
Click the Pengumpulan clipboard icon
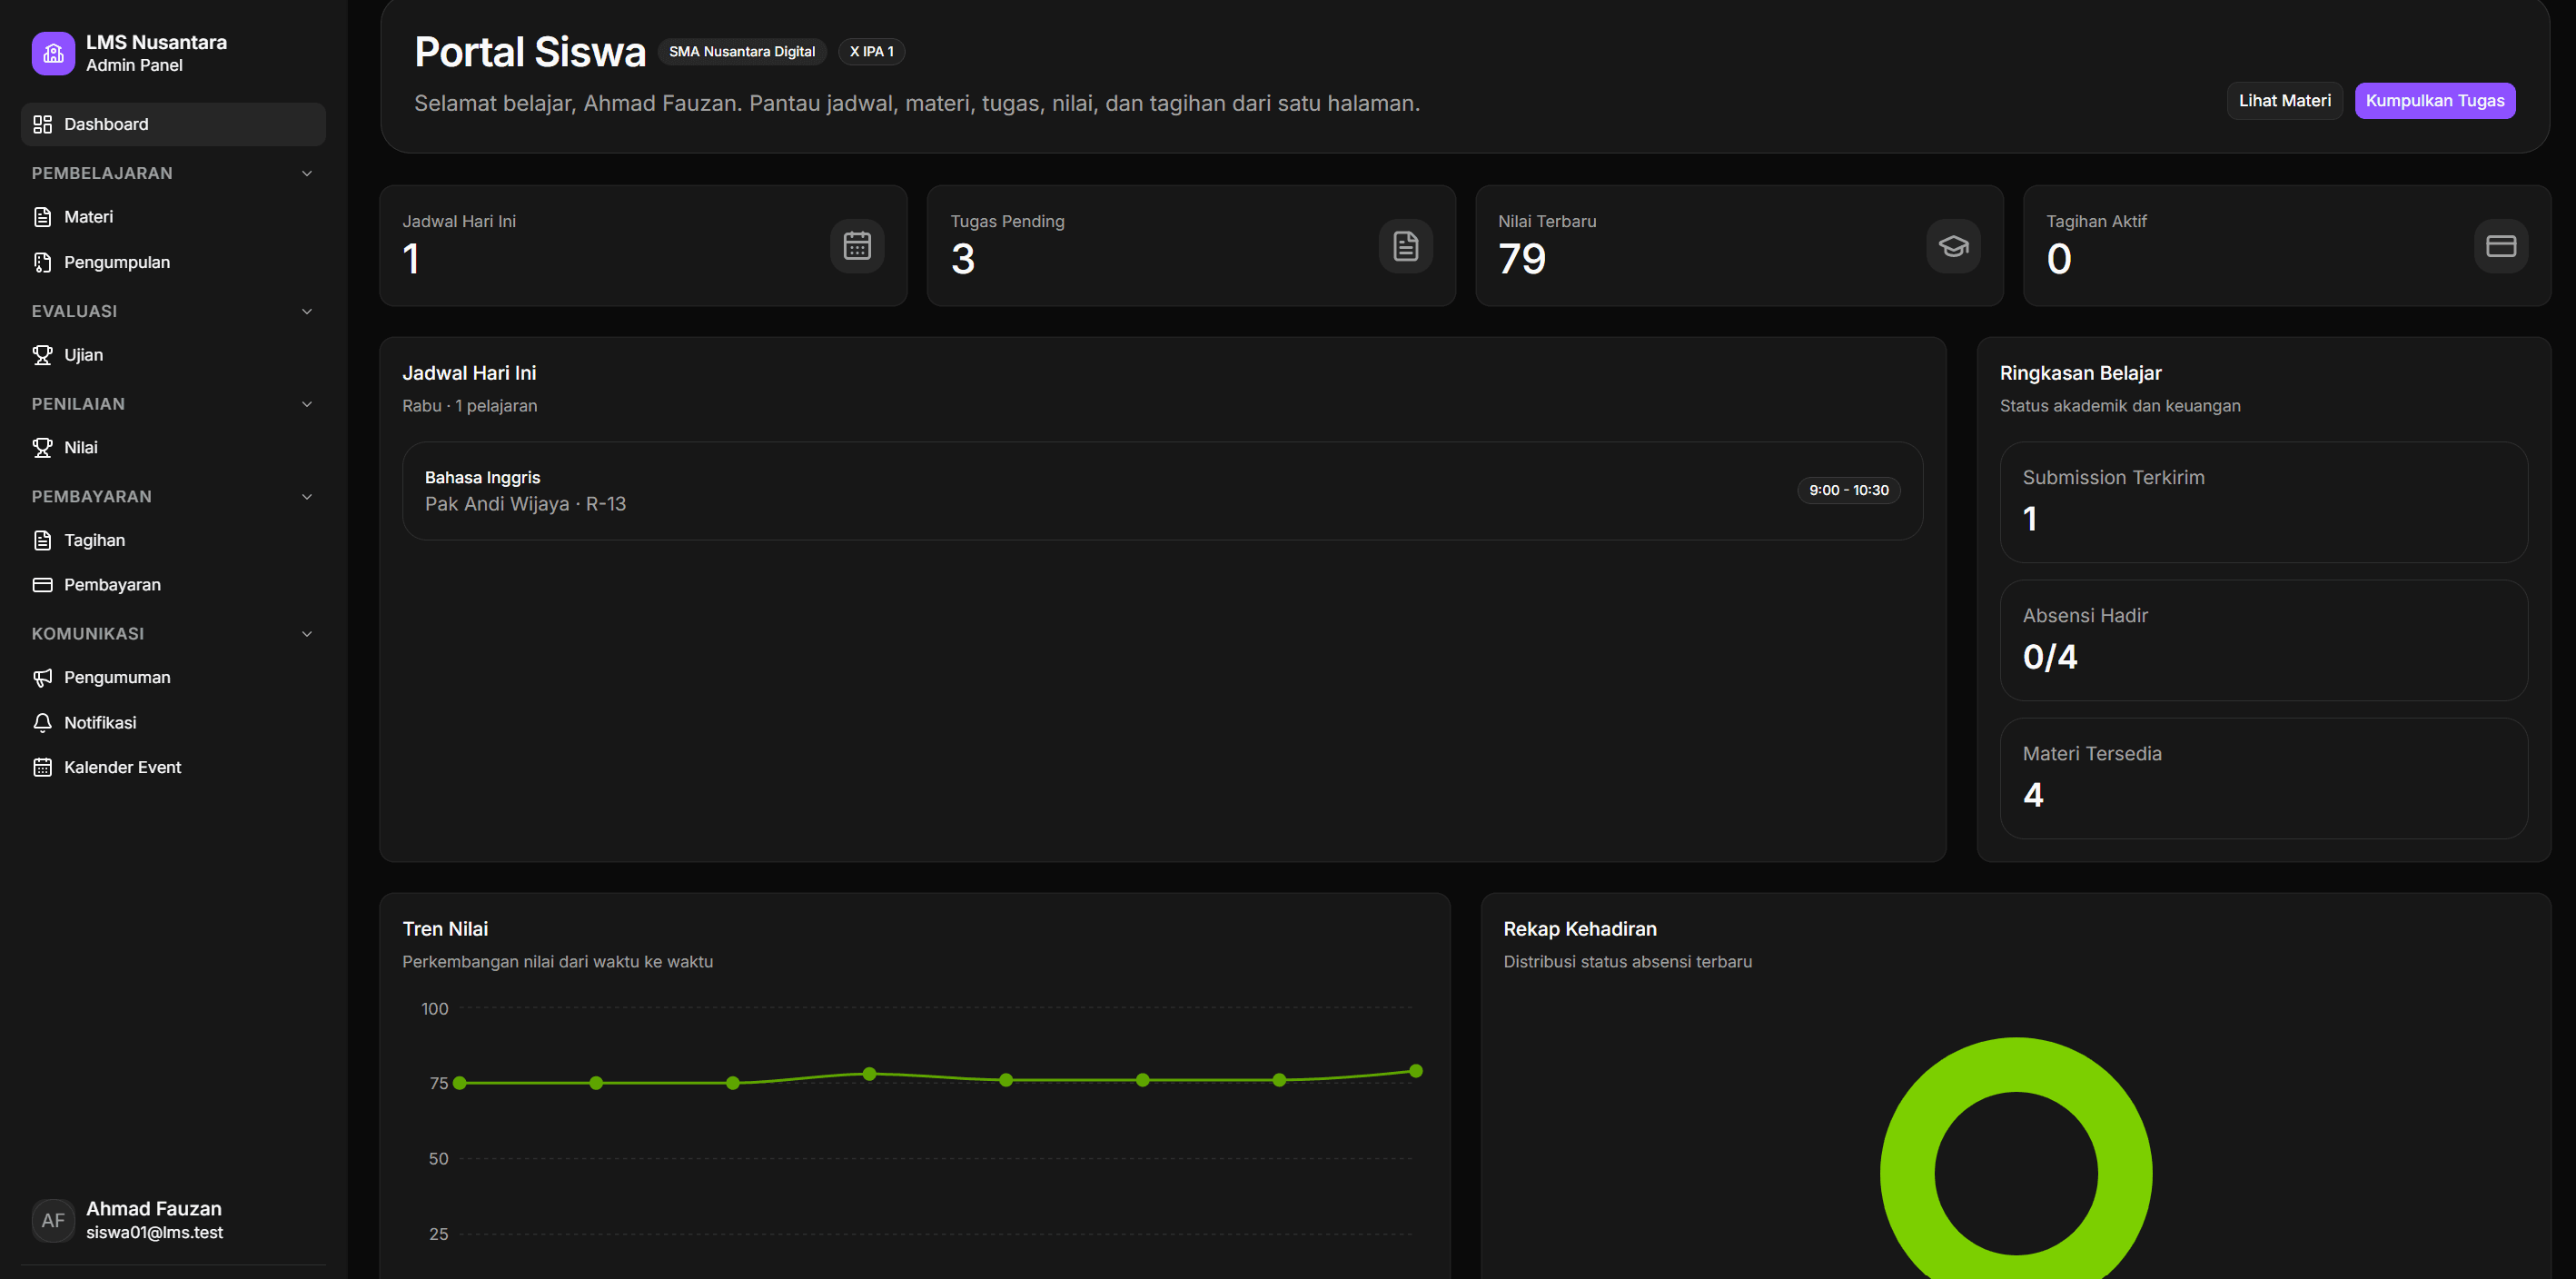click(42, 262)
